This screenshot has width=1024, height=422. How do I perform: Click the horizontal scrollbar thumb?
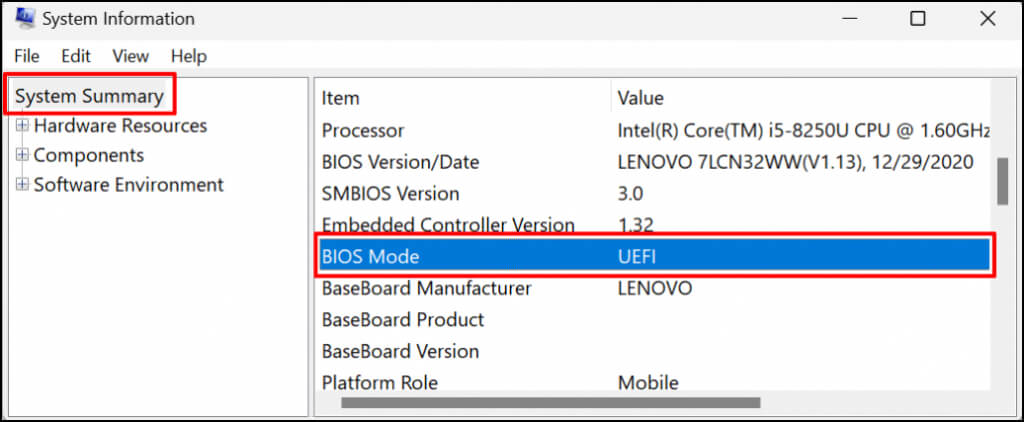point(550,403)
